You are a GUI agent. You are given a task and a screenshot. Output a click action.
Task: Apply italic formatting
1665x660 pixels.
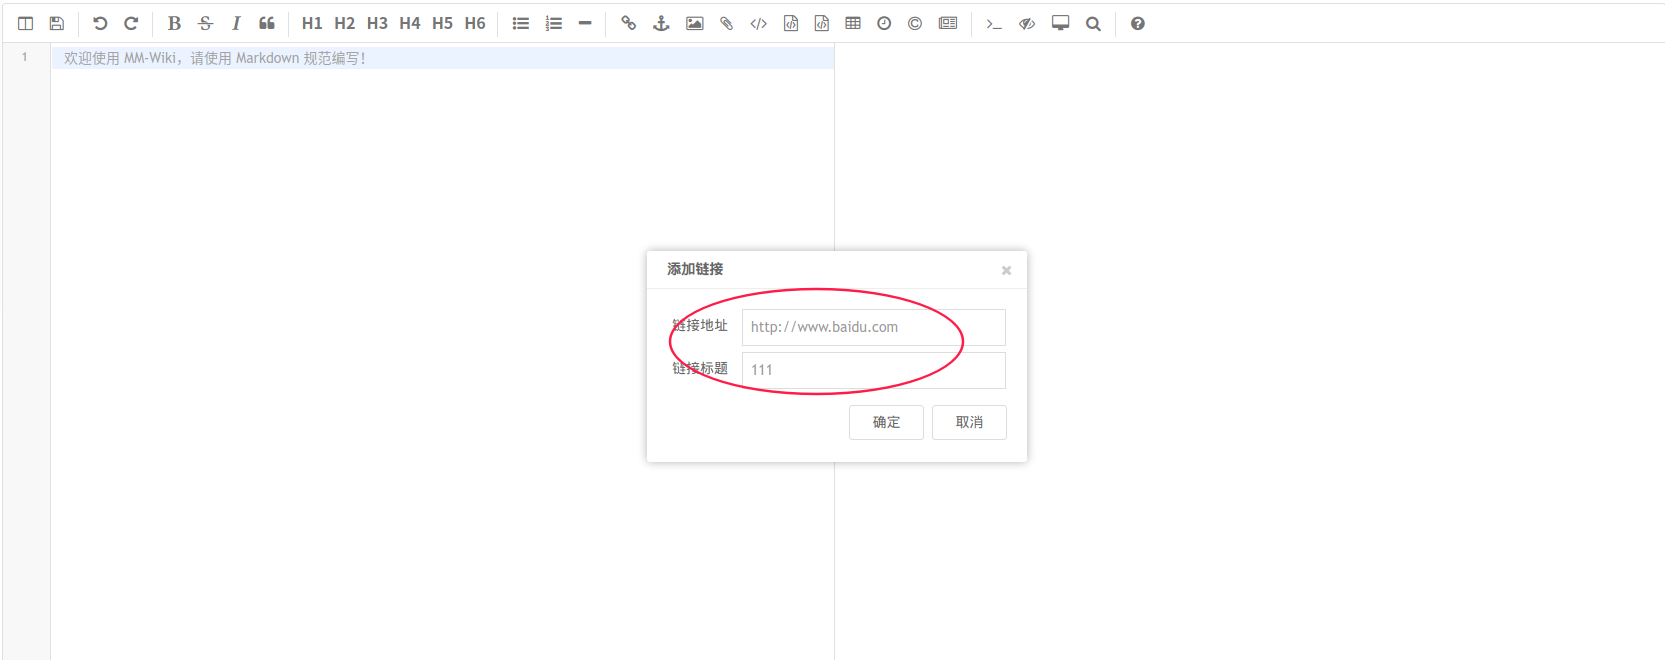click(236, 23)
